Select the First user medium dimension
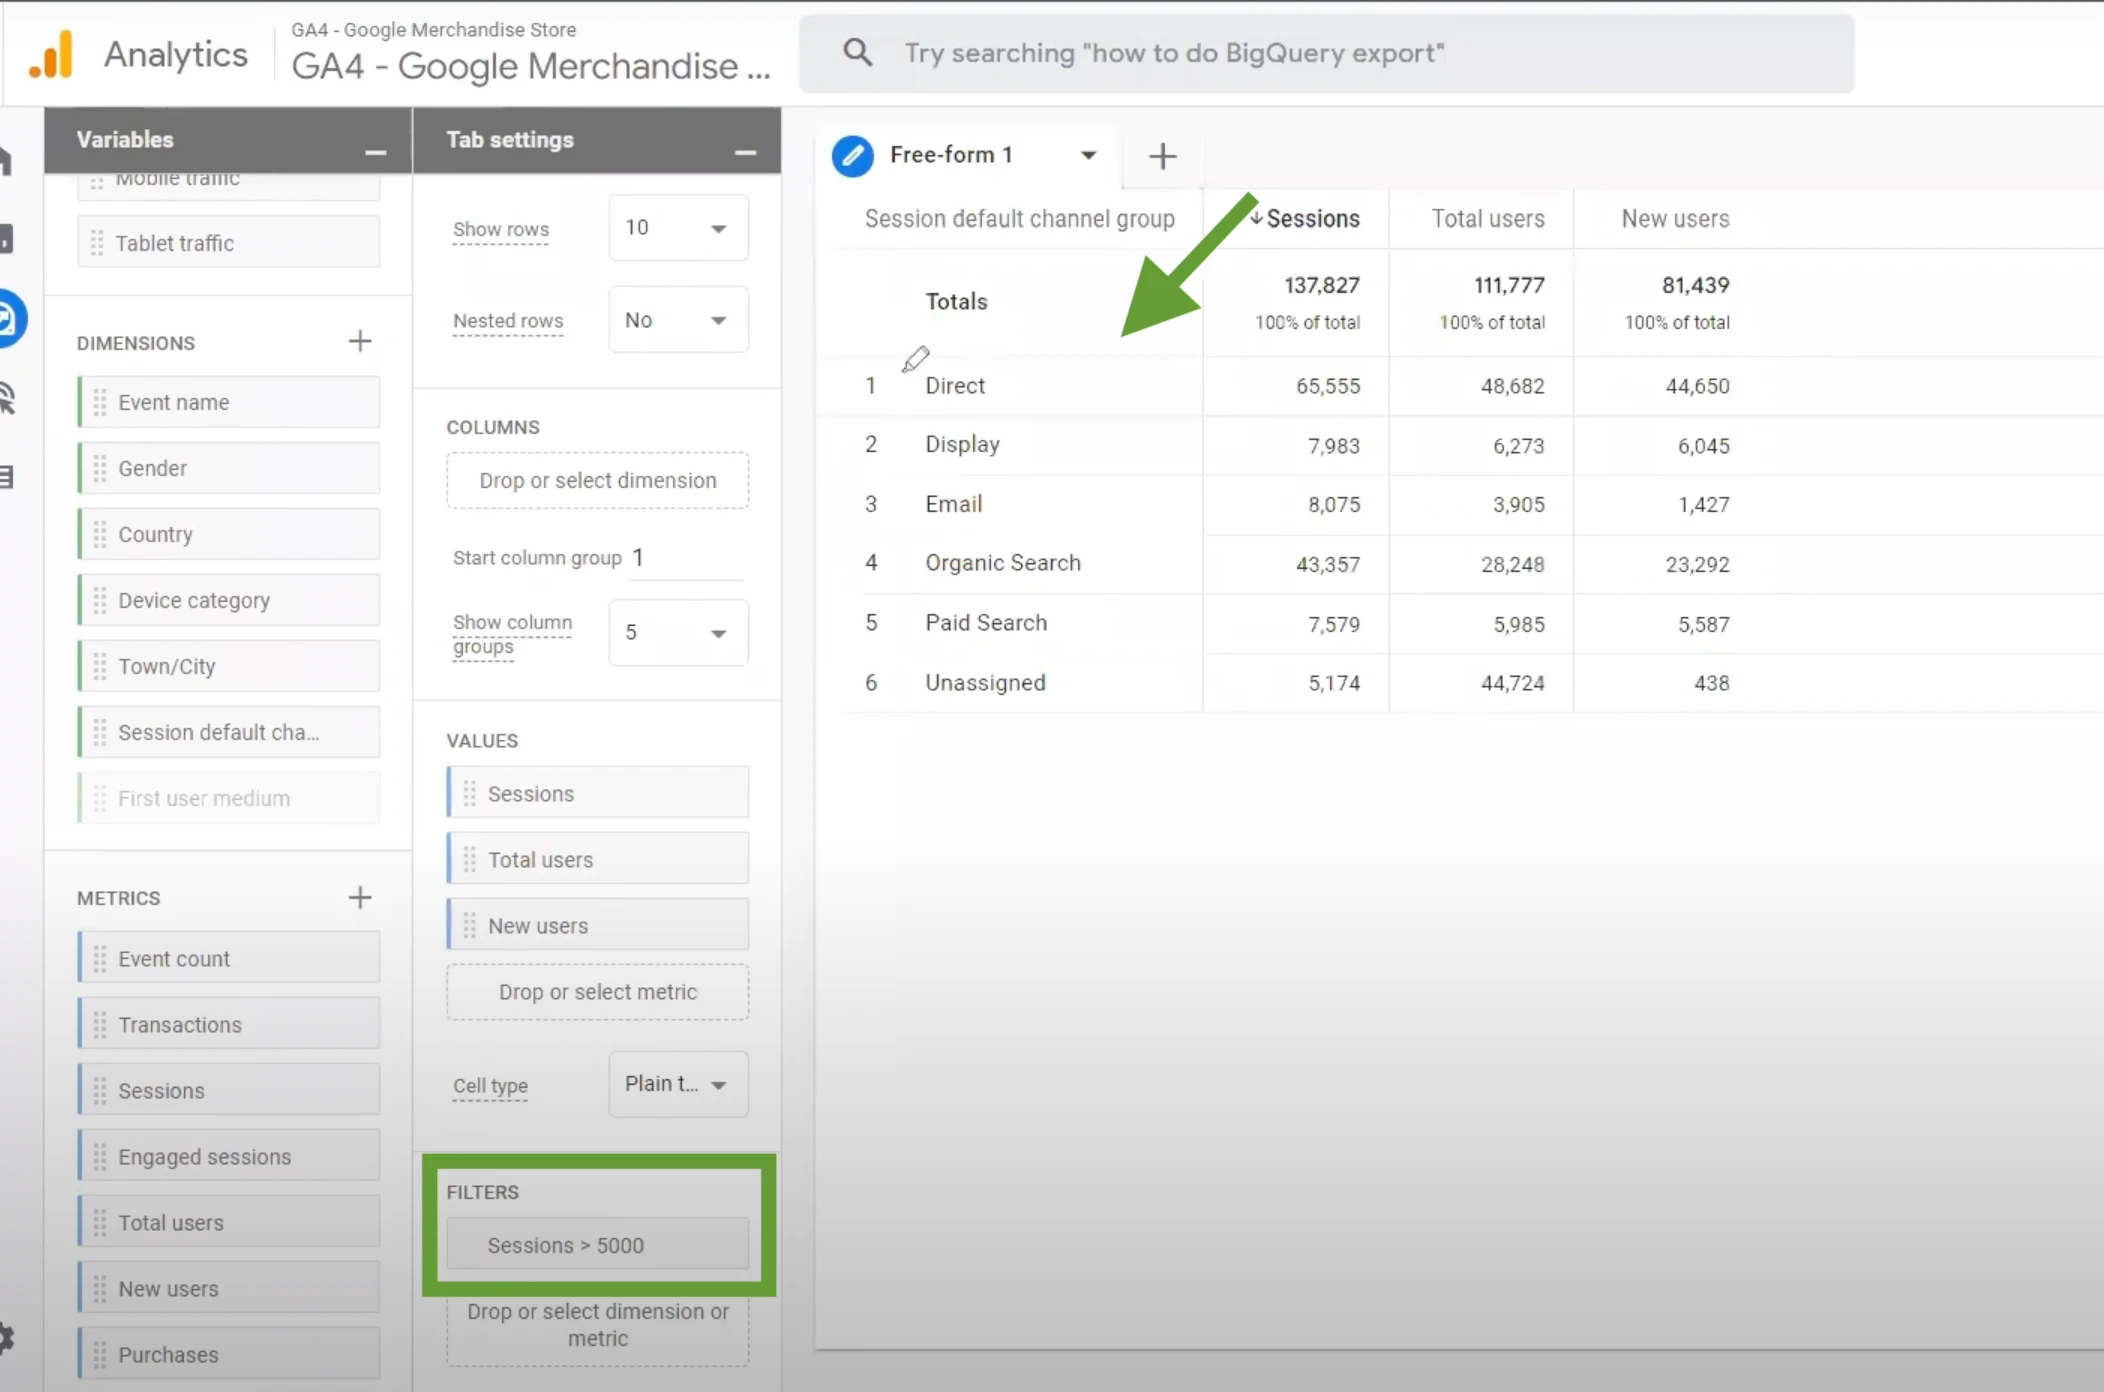The height and width of the screenshot is (1392, 2104). point(229,798)
